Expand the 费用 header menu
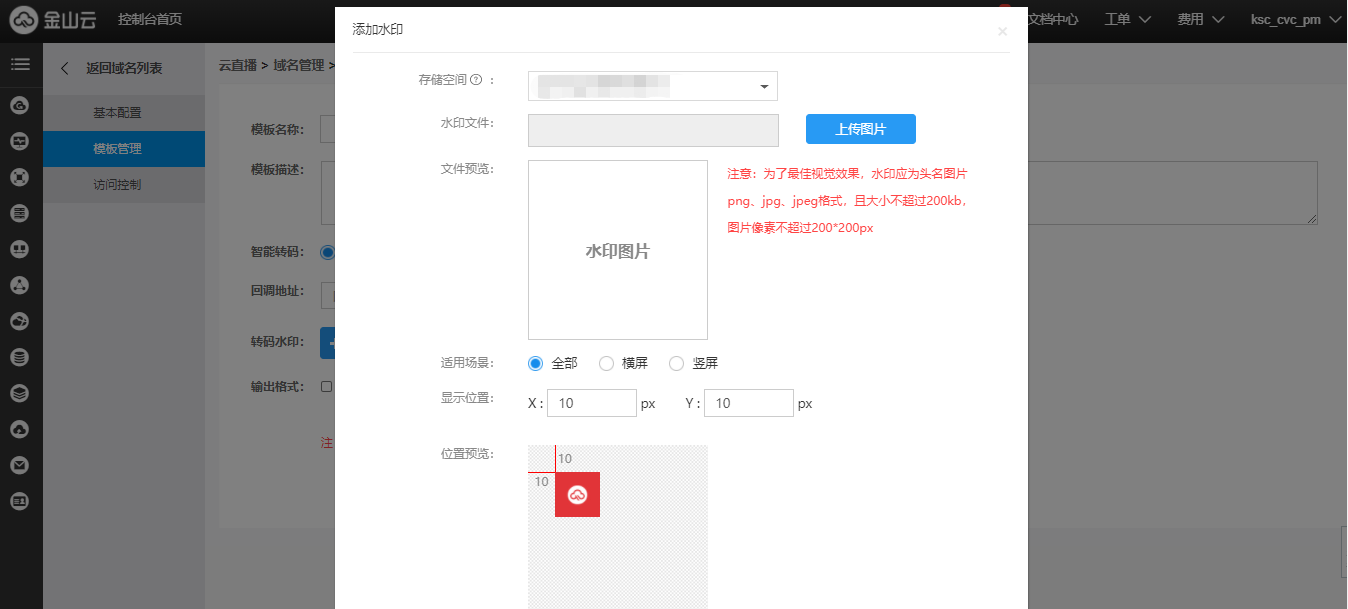1348x609 pixels. [x=1201, y=20]
